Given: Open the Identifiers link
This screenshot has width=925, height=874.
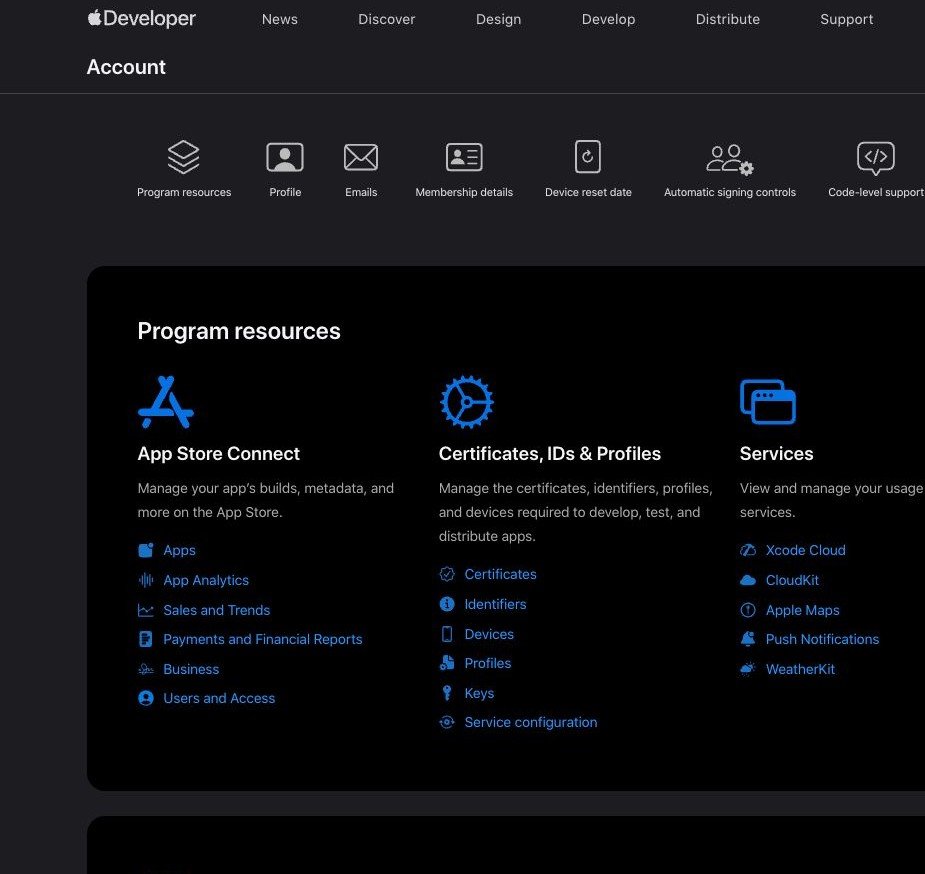Looking at the screenshot, I should click(x=495, y=604).
